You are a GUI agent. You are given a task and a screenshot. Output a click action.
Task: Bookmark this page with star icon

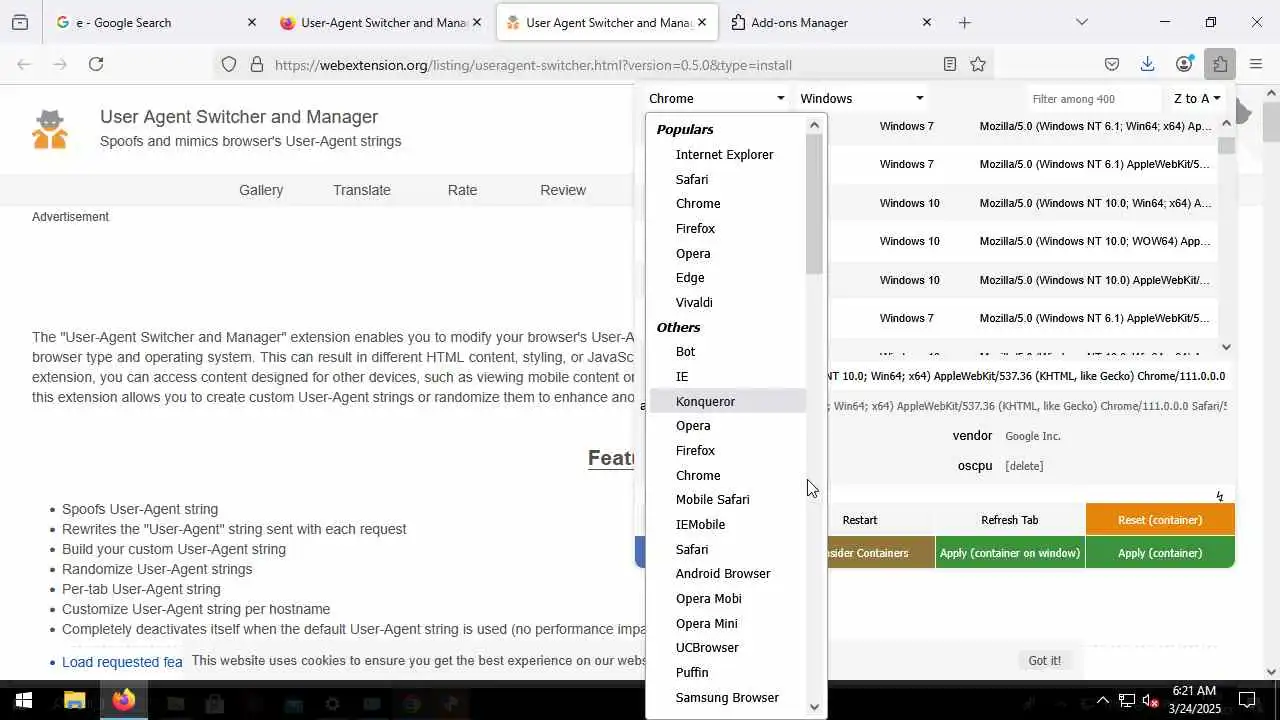pos(978,64)
